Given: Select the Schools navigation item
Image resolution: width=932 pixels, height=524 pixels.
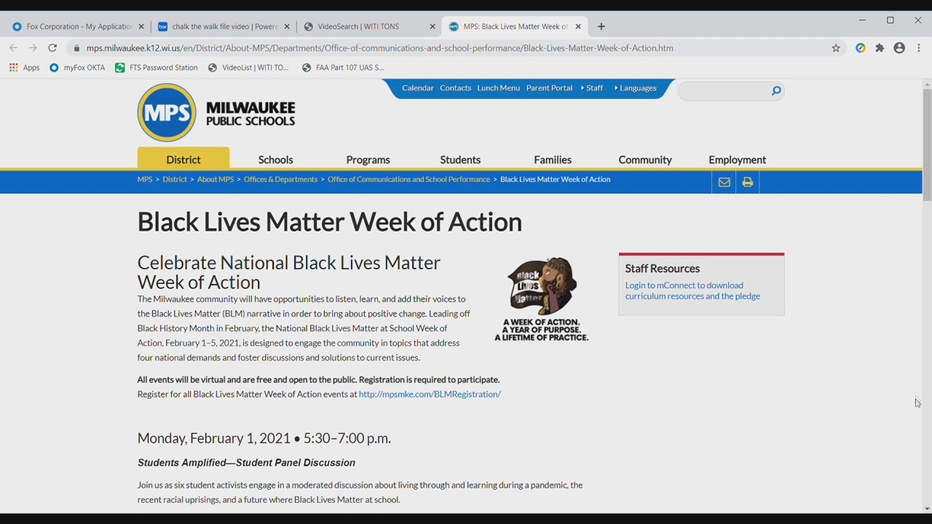Looking at the screenshot, I should (x=276, y=160).
